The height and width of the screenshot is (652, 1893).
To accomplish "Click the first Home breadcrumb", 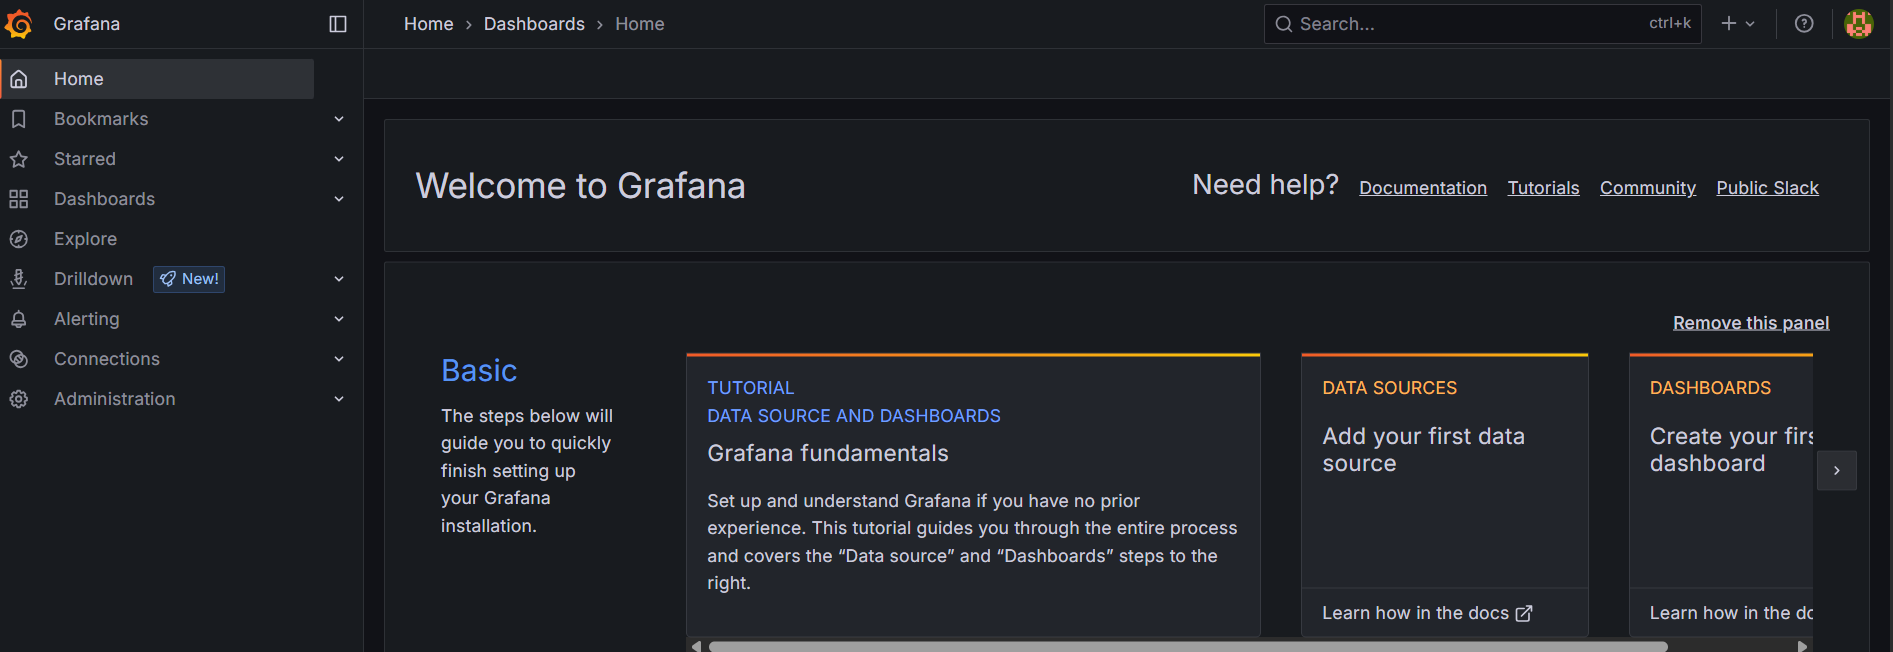I will [429, 24].
